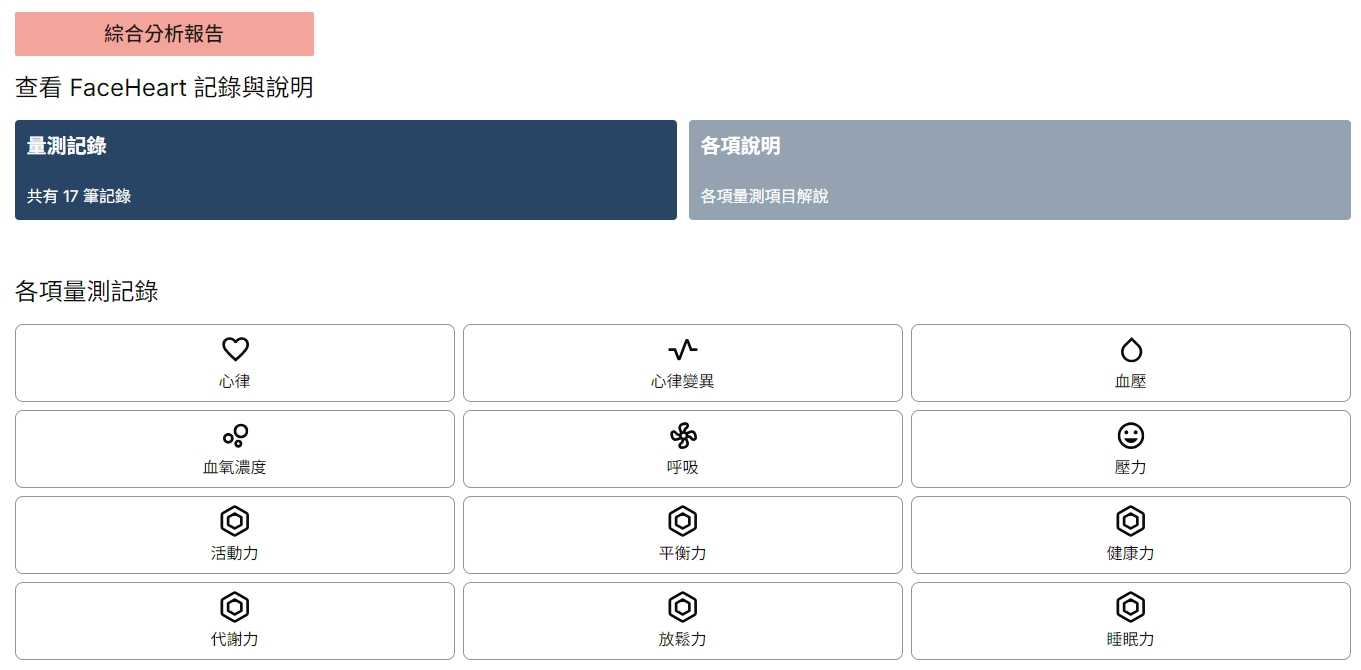
Task: Click the hexagon icon for 活動力
Action: 235,521
